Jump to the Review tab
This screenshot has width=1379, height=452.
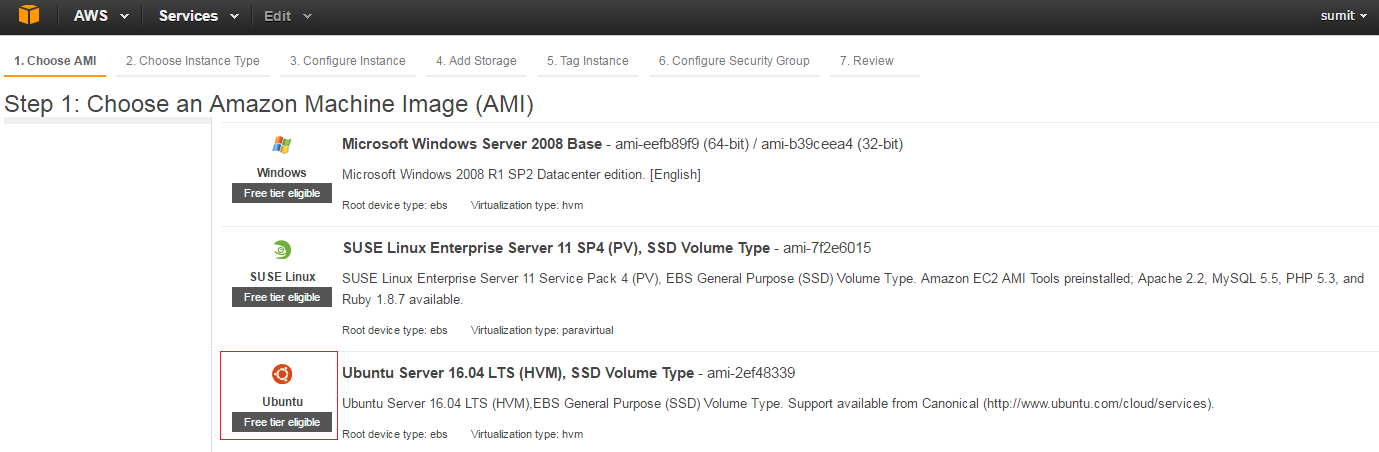[x=867, y=61]
